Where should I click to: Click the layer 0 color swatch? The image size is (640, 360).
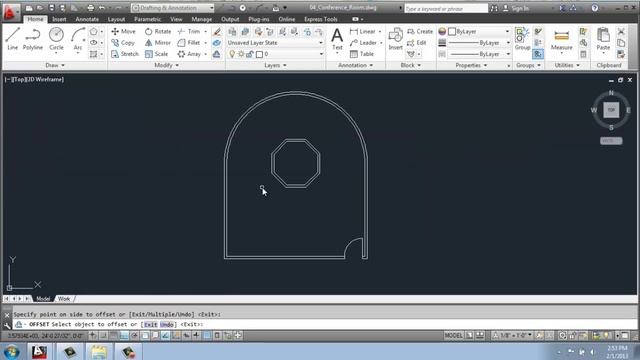259,54
